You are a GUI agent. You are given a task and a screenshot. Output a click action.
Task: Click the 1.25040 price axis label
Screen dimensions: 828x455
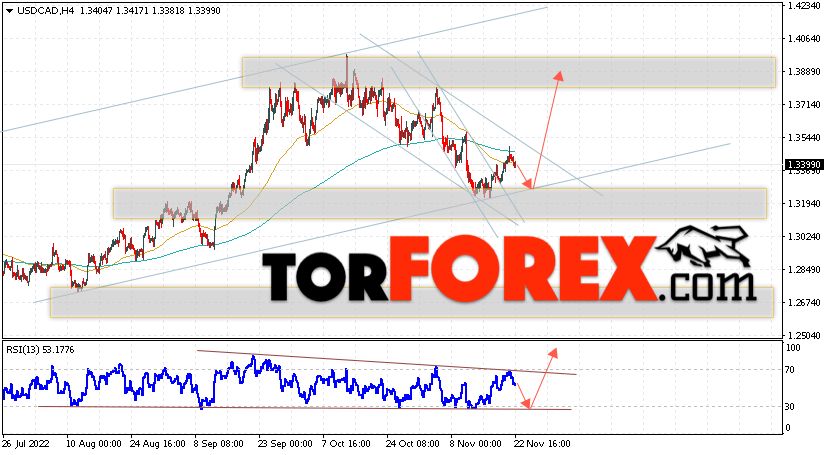(803, 336)
